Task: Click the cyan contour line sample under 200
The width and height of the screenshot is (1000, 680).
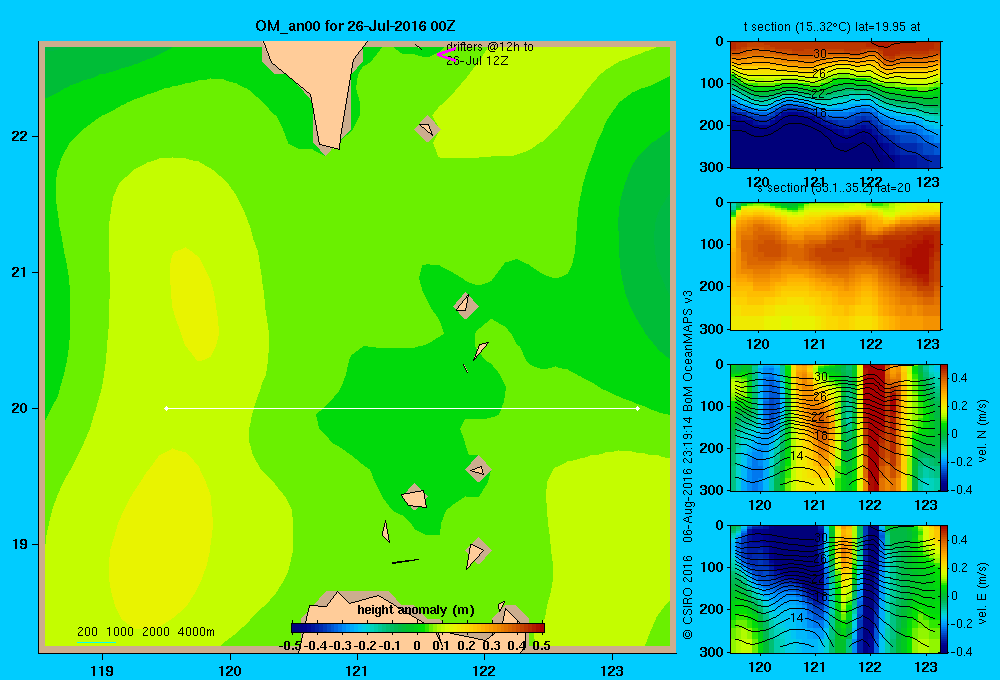Action: tap(96, 642)
